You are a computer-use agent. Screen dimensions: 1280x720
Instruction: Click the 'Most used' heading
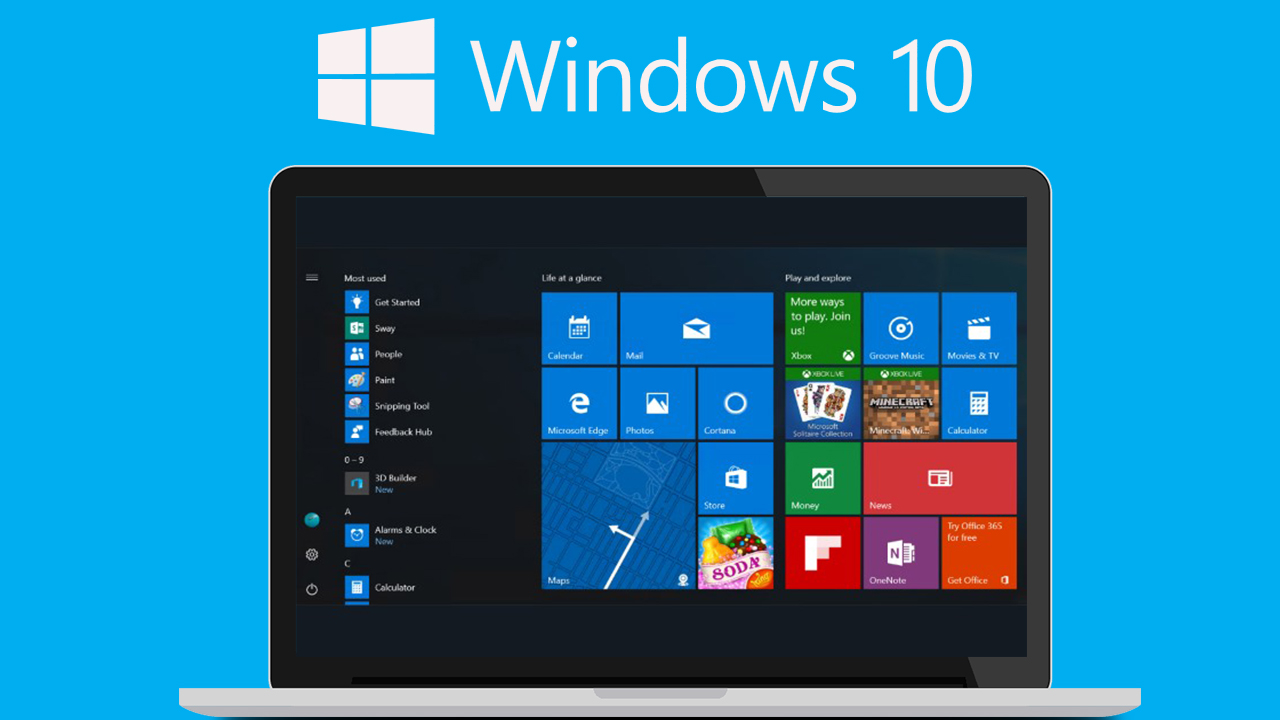pos(365,278)
